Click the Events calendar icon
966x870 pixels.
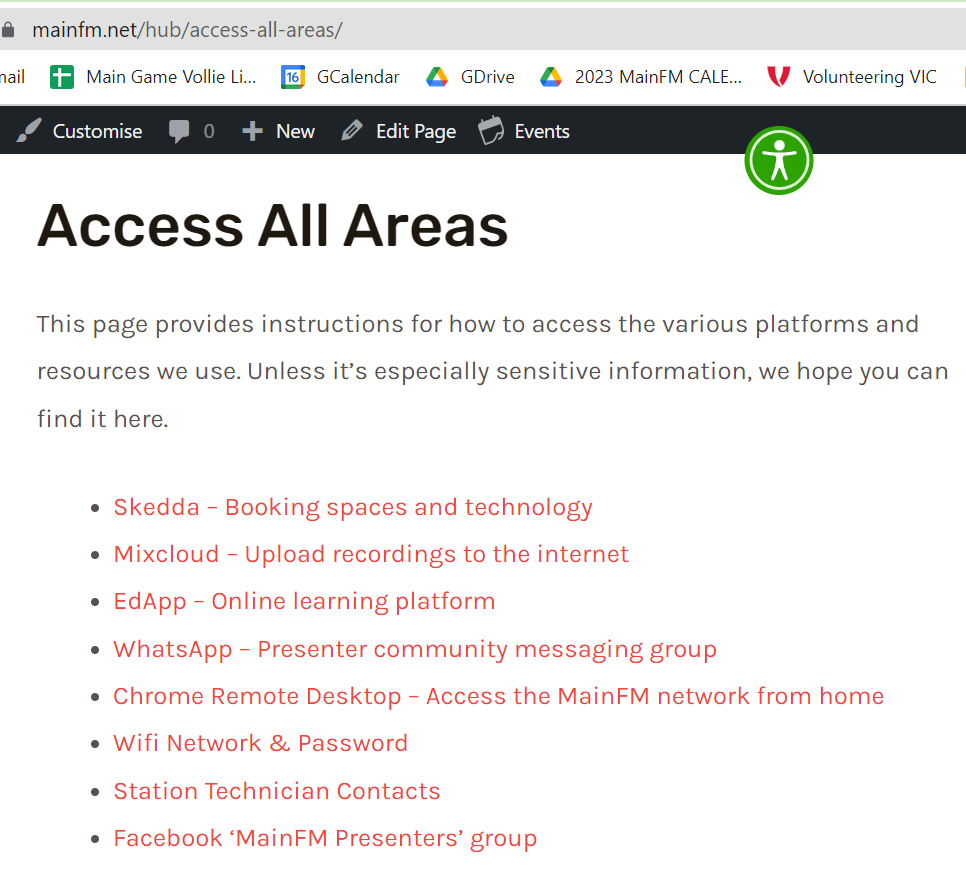coord(491,131)
